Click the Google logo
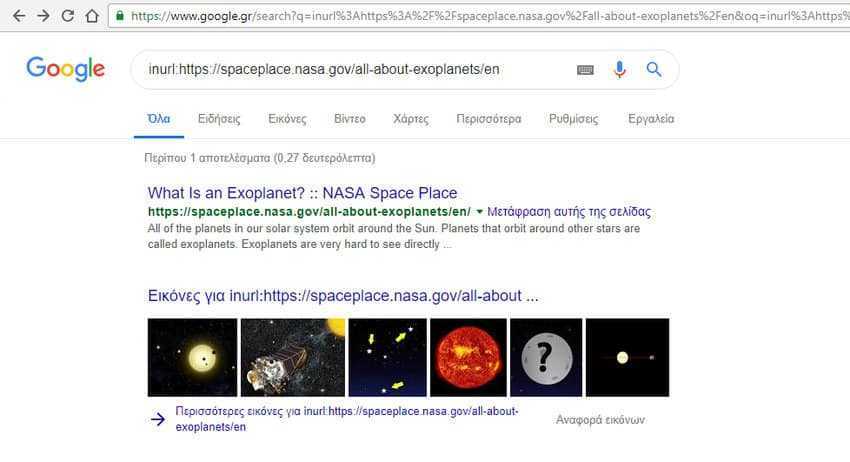 [x=66, y=69]
